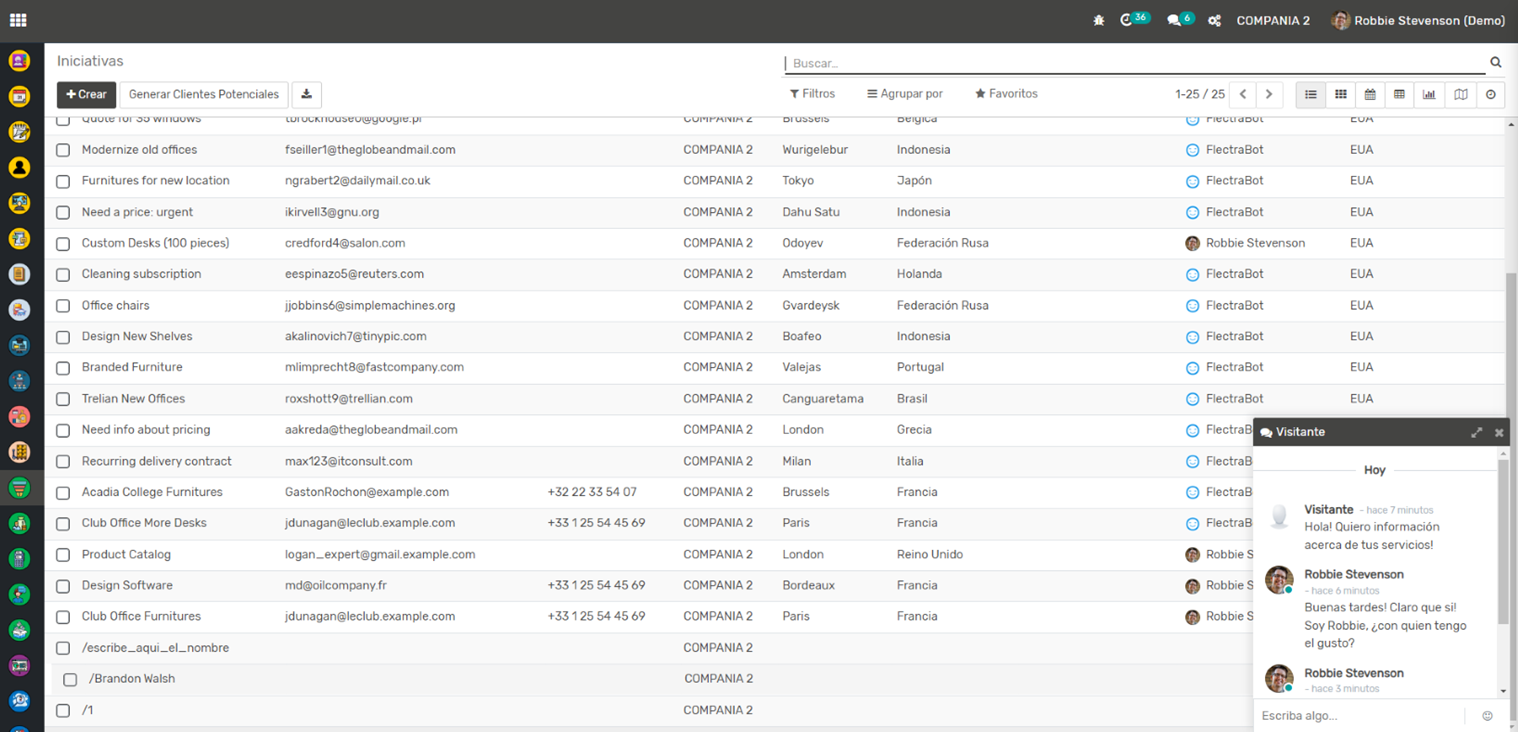Switch to calendar view
The image size is (1518, 732).
(1370, 95)
